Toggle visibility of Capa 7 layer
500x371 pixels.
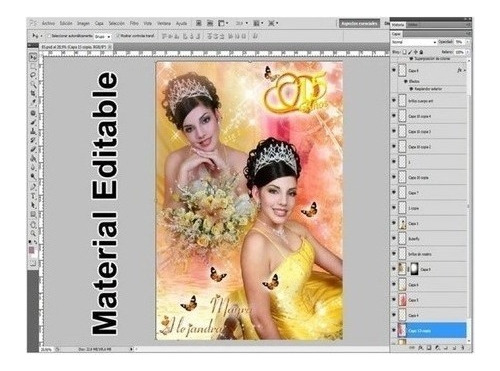pyautogui.click(x=394, y=193)
